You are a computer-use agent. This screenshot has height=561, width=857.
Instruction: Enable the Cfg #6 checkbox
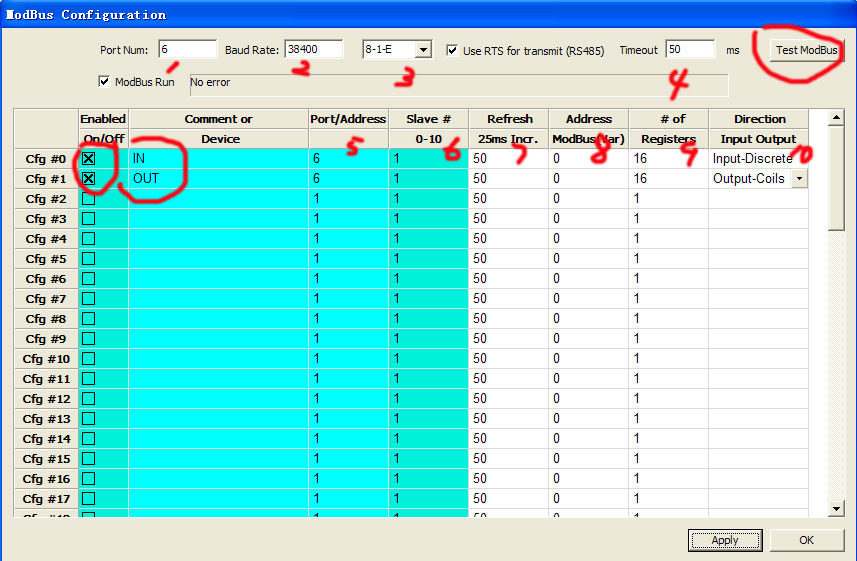coord(89,279)
